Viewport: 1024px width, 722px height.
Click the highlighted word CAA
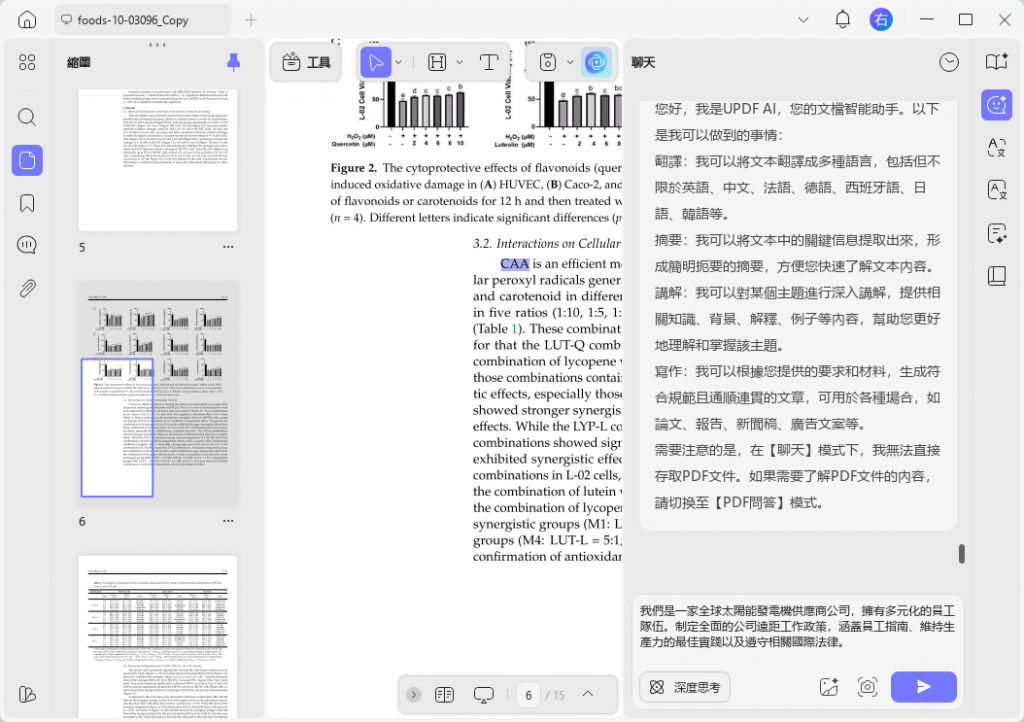coord(515,264)
